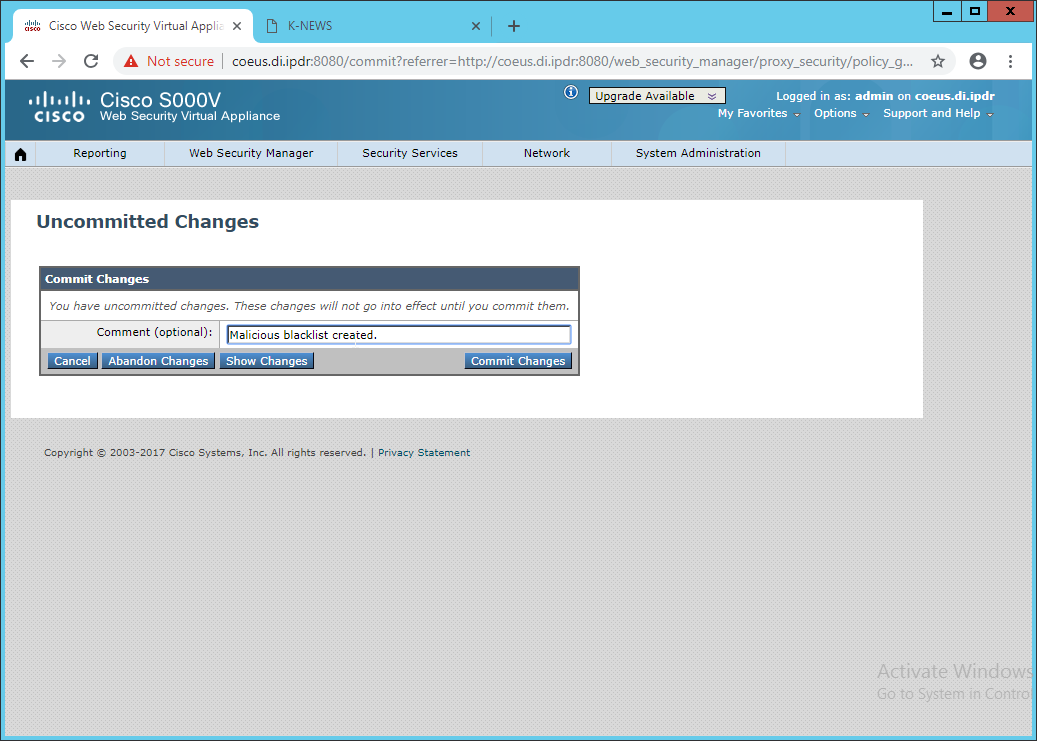Open the Security Services menu
Image resolution: width=1037 pixels, height=741 pixels.
click(x=410, y=153)
